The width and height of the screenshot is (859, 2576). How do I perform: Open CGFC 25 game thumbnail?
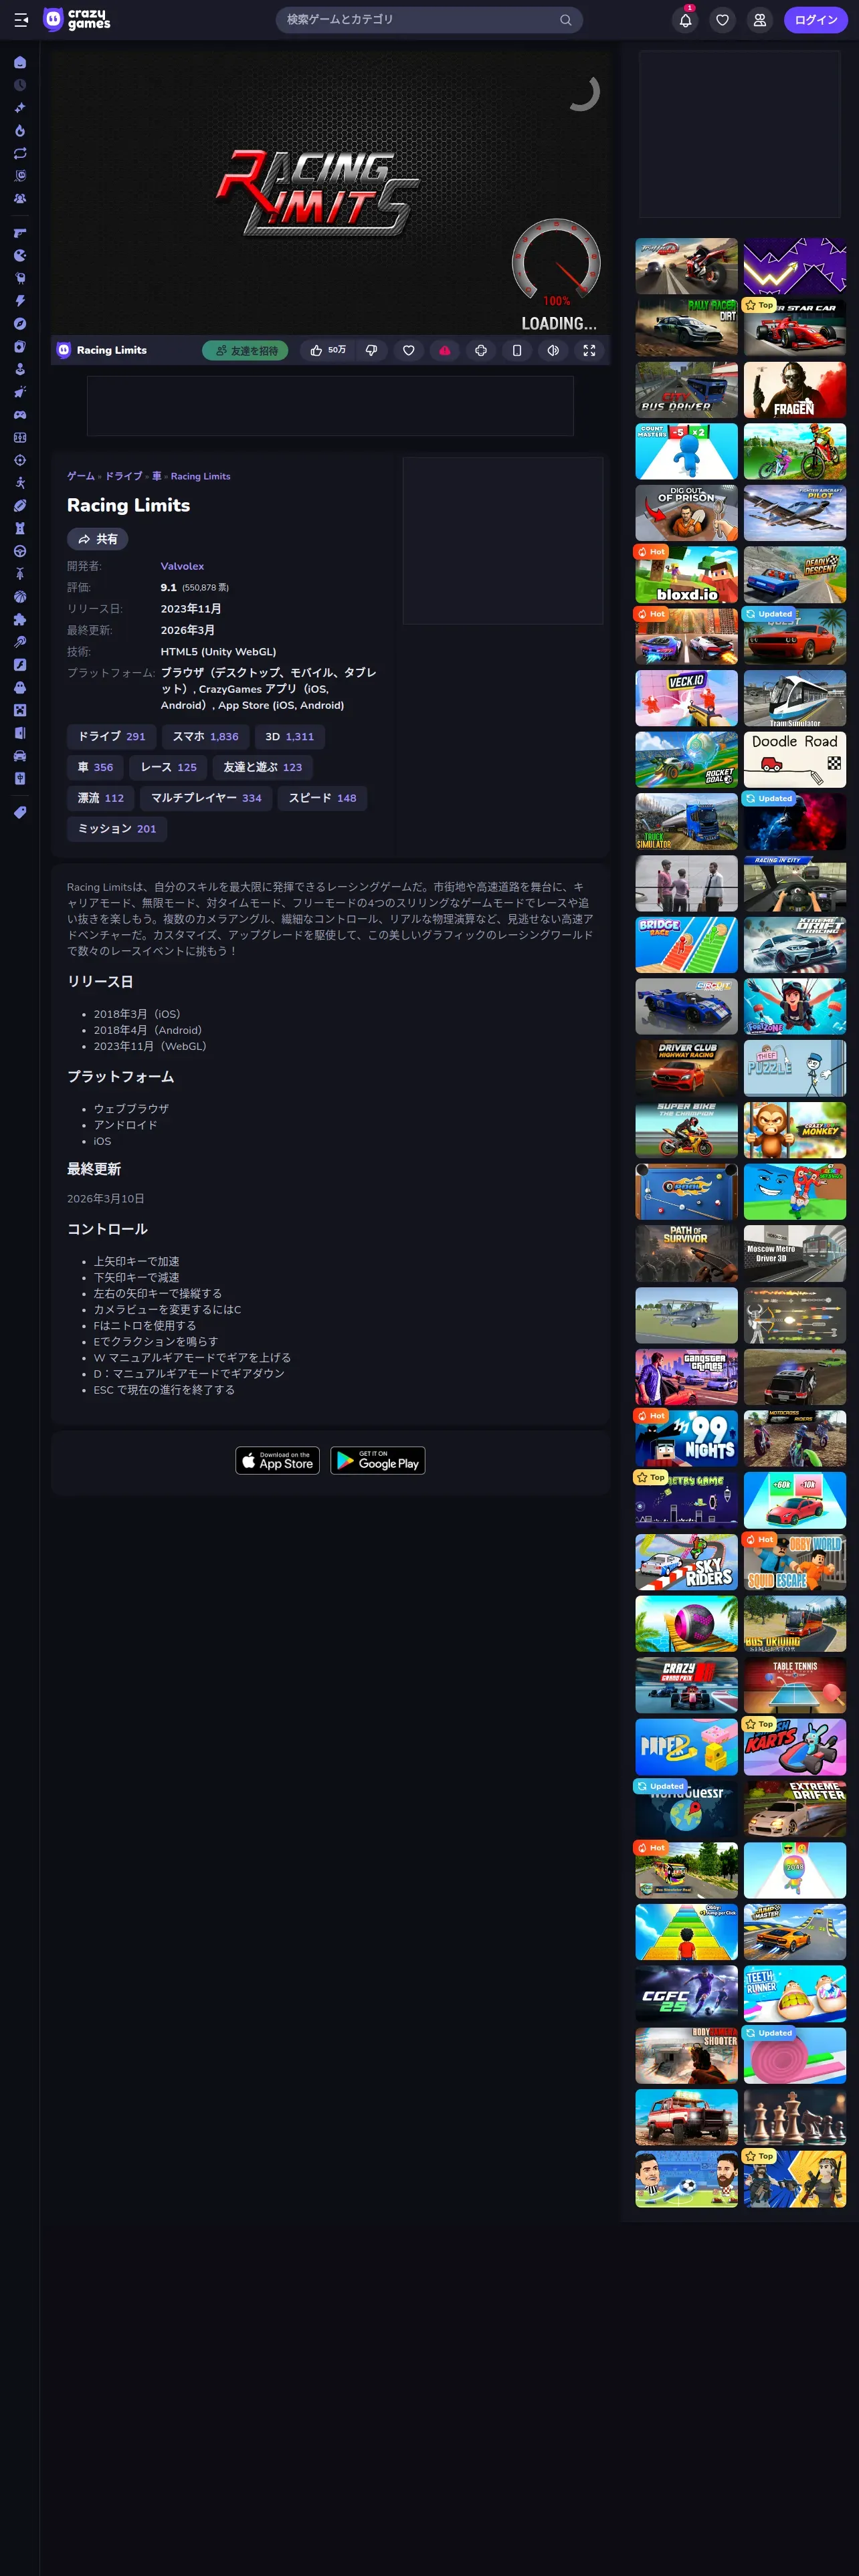[686, 1993]
